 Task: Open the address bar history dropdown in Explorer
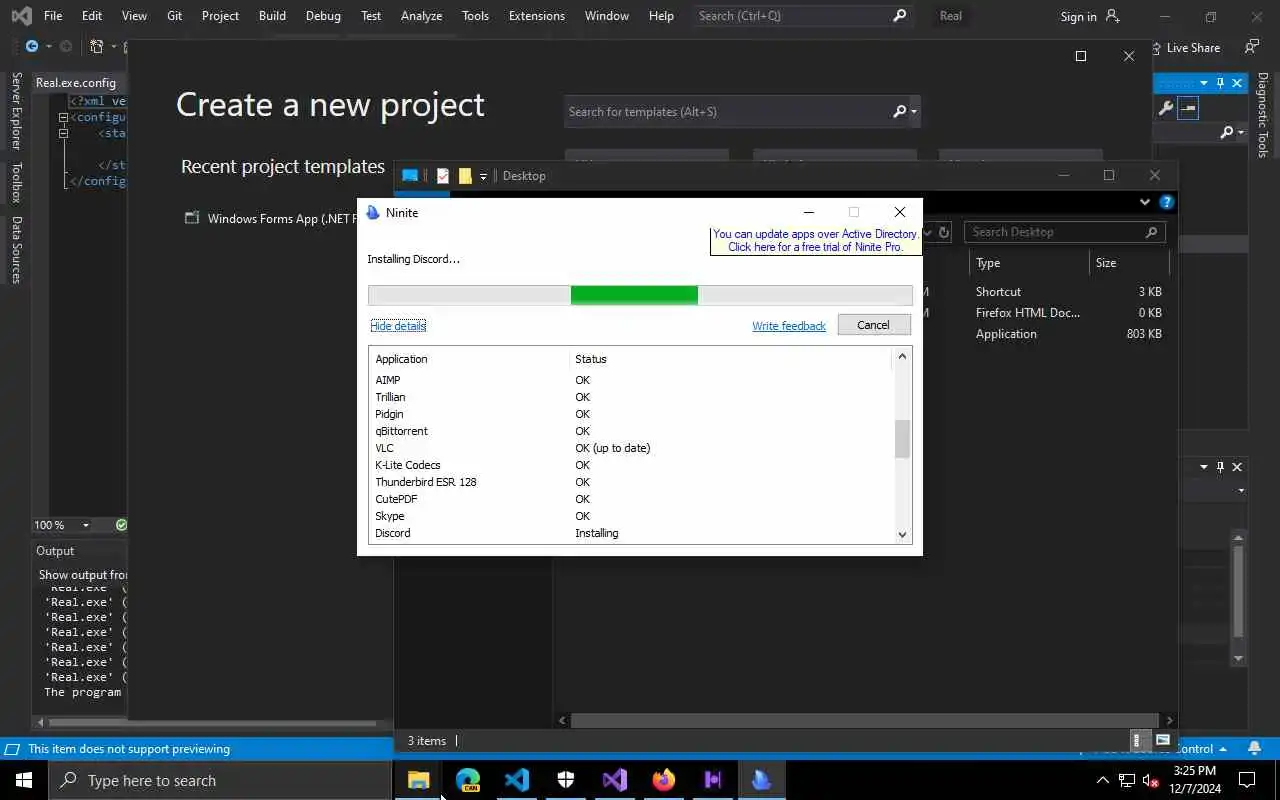point(927,232)
